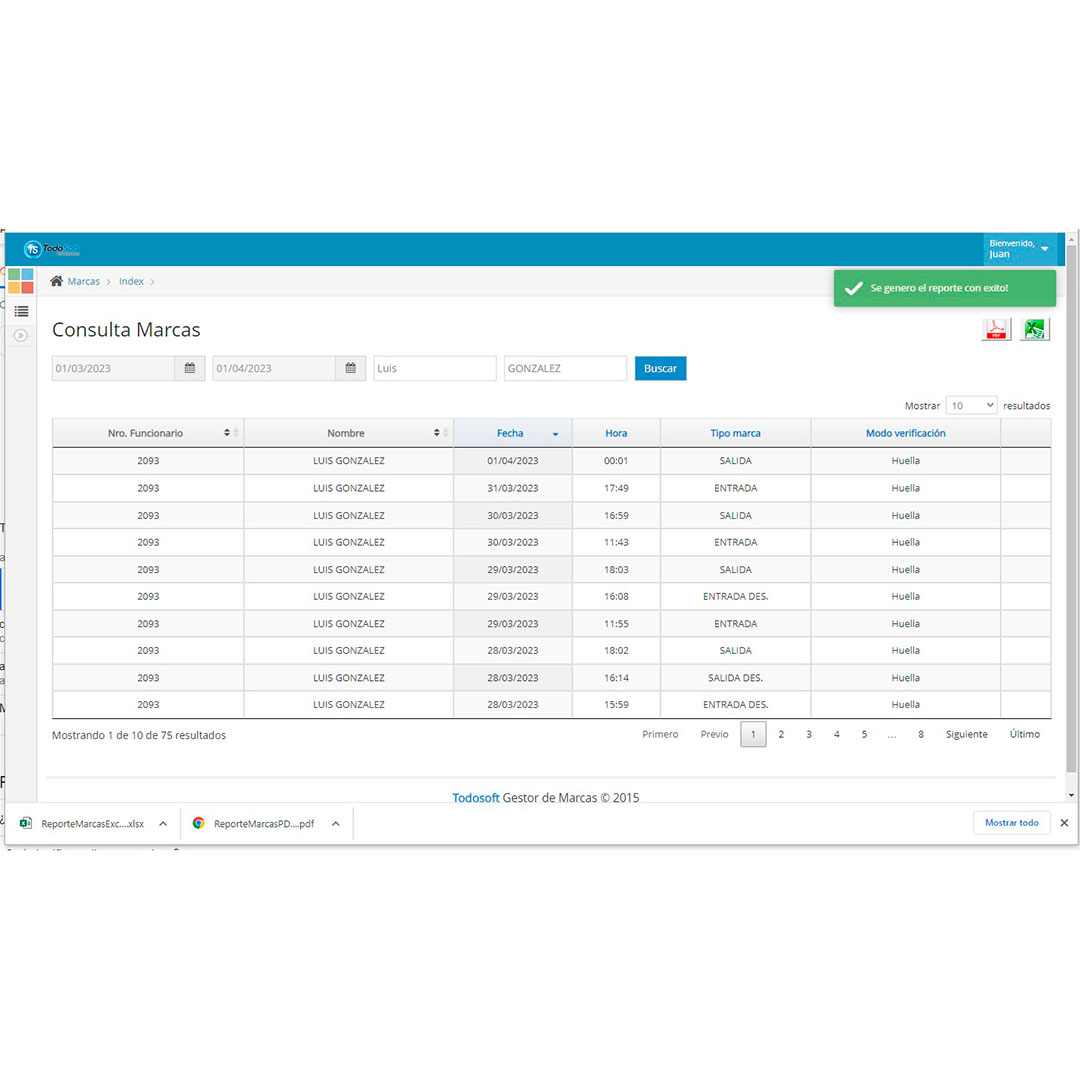The height and width of the screenshot is (1080, 1080).
Task: Select the cell with time 16:59
Action: (616, 515)
